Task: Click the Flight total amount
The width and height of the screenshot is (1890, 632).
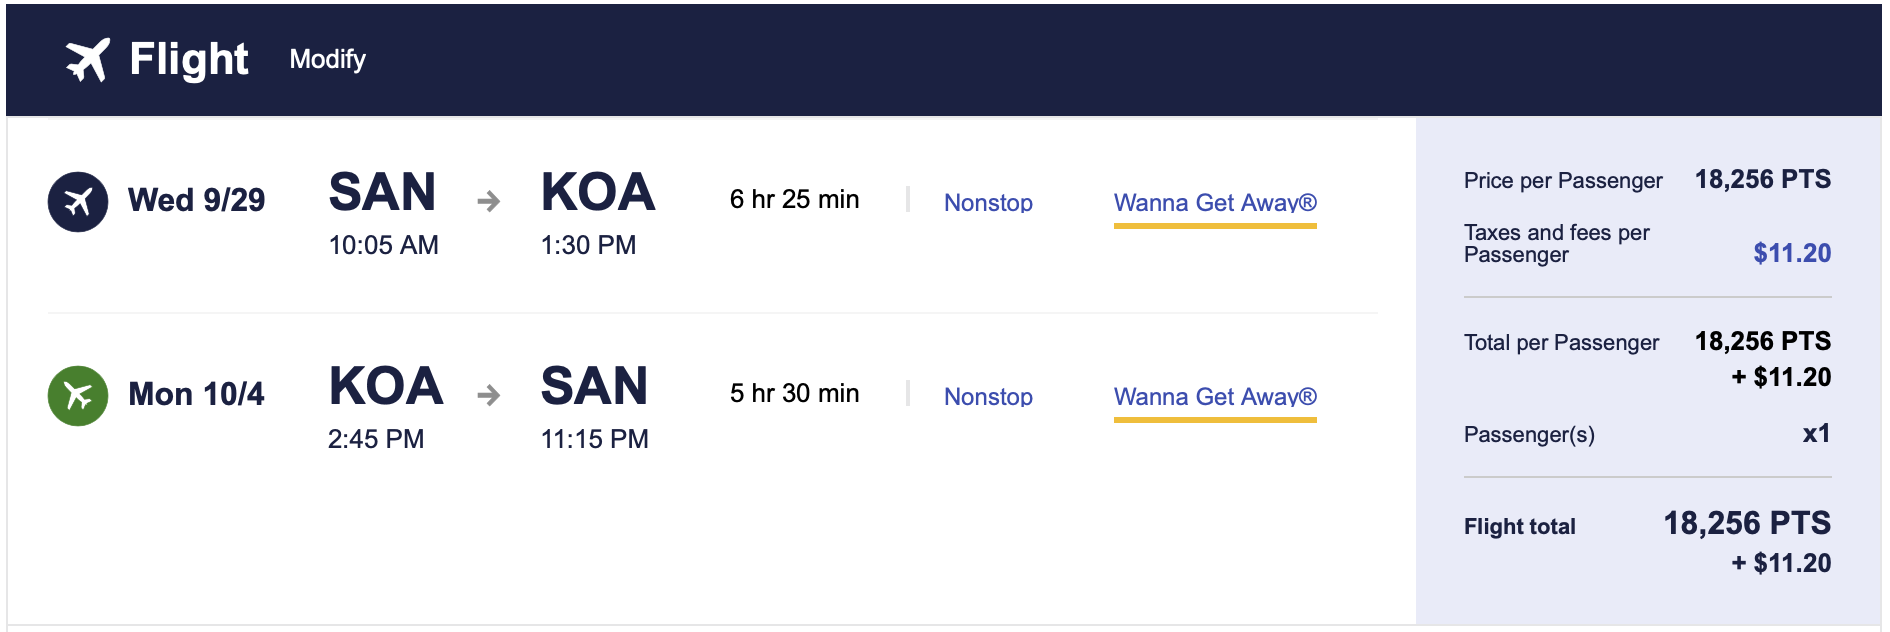Action: pos(1750,524)
